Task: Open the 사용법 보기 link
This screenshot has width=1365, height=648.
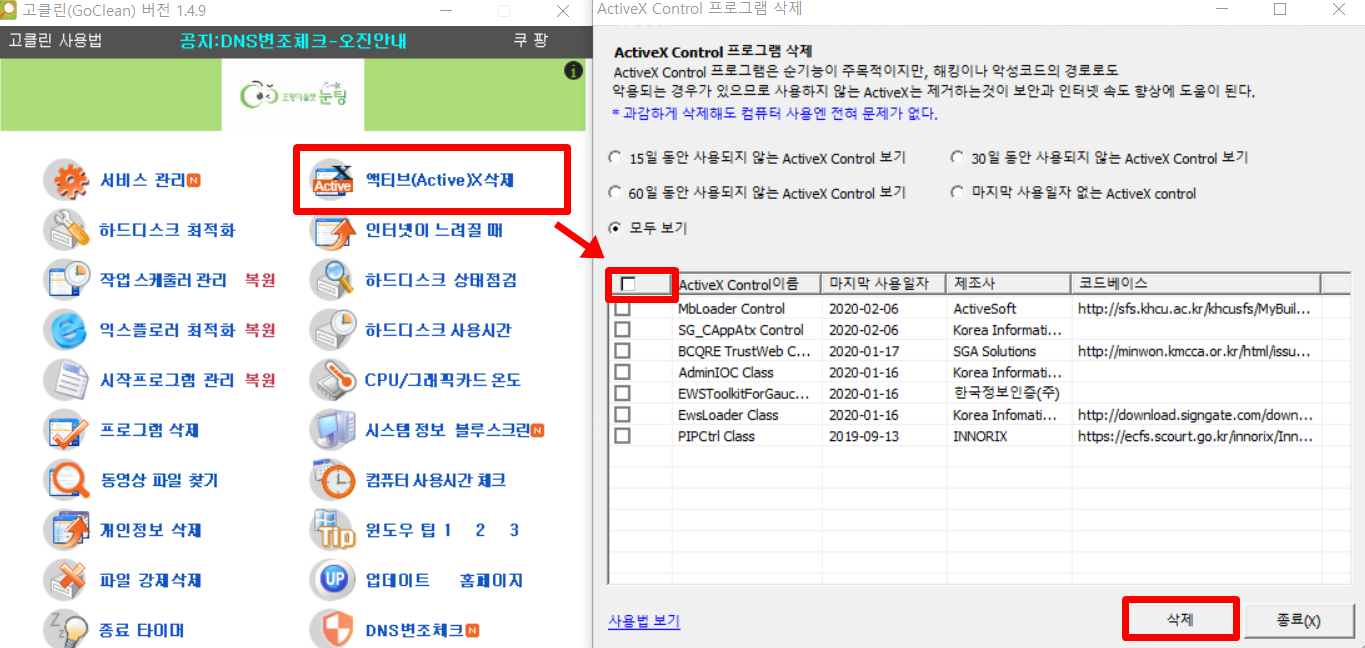Action: tap(644, 620)
